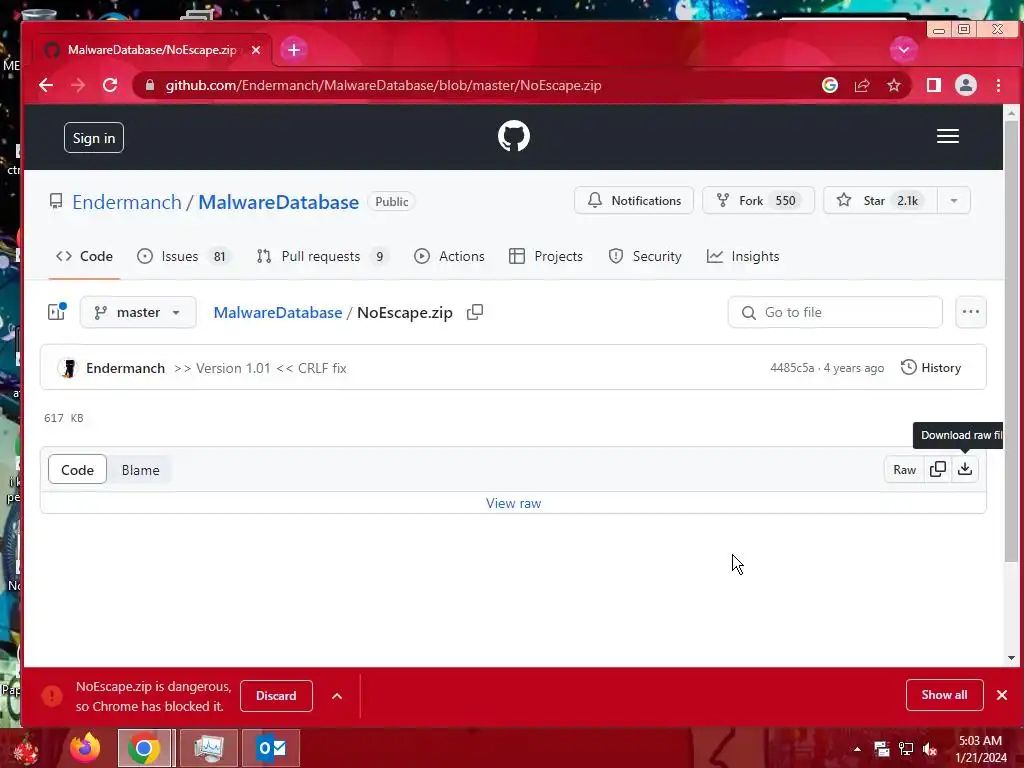Click the Chrome forward arrow
1024x768 pixels.
click(x=78, y=86)
